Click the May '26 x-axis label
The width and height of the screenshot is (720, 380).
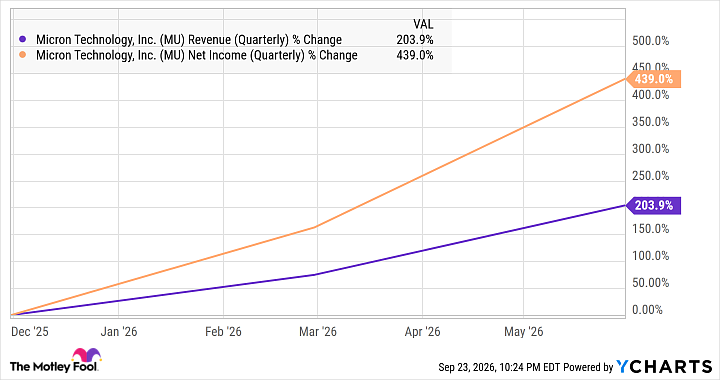click(523, 332)
